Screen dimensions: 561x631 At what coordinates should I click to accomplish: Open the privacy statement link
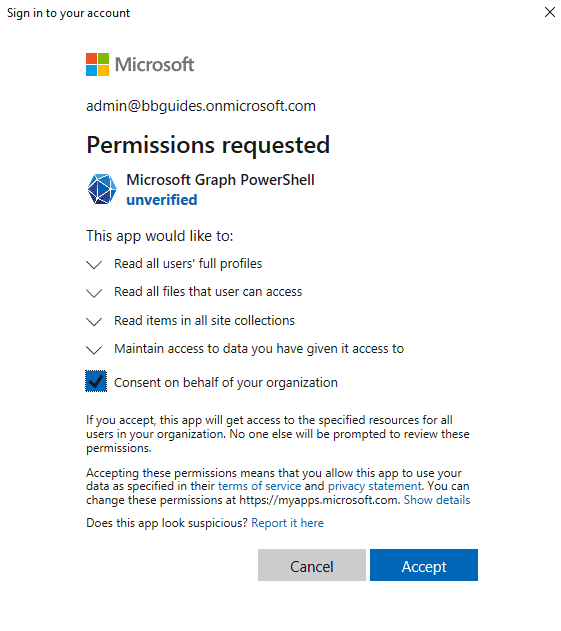point(375,486)
